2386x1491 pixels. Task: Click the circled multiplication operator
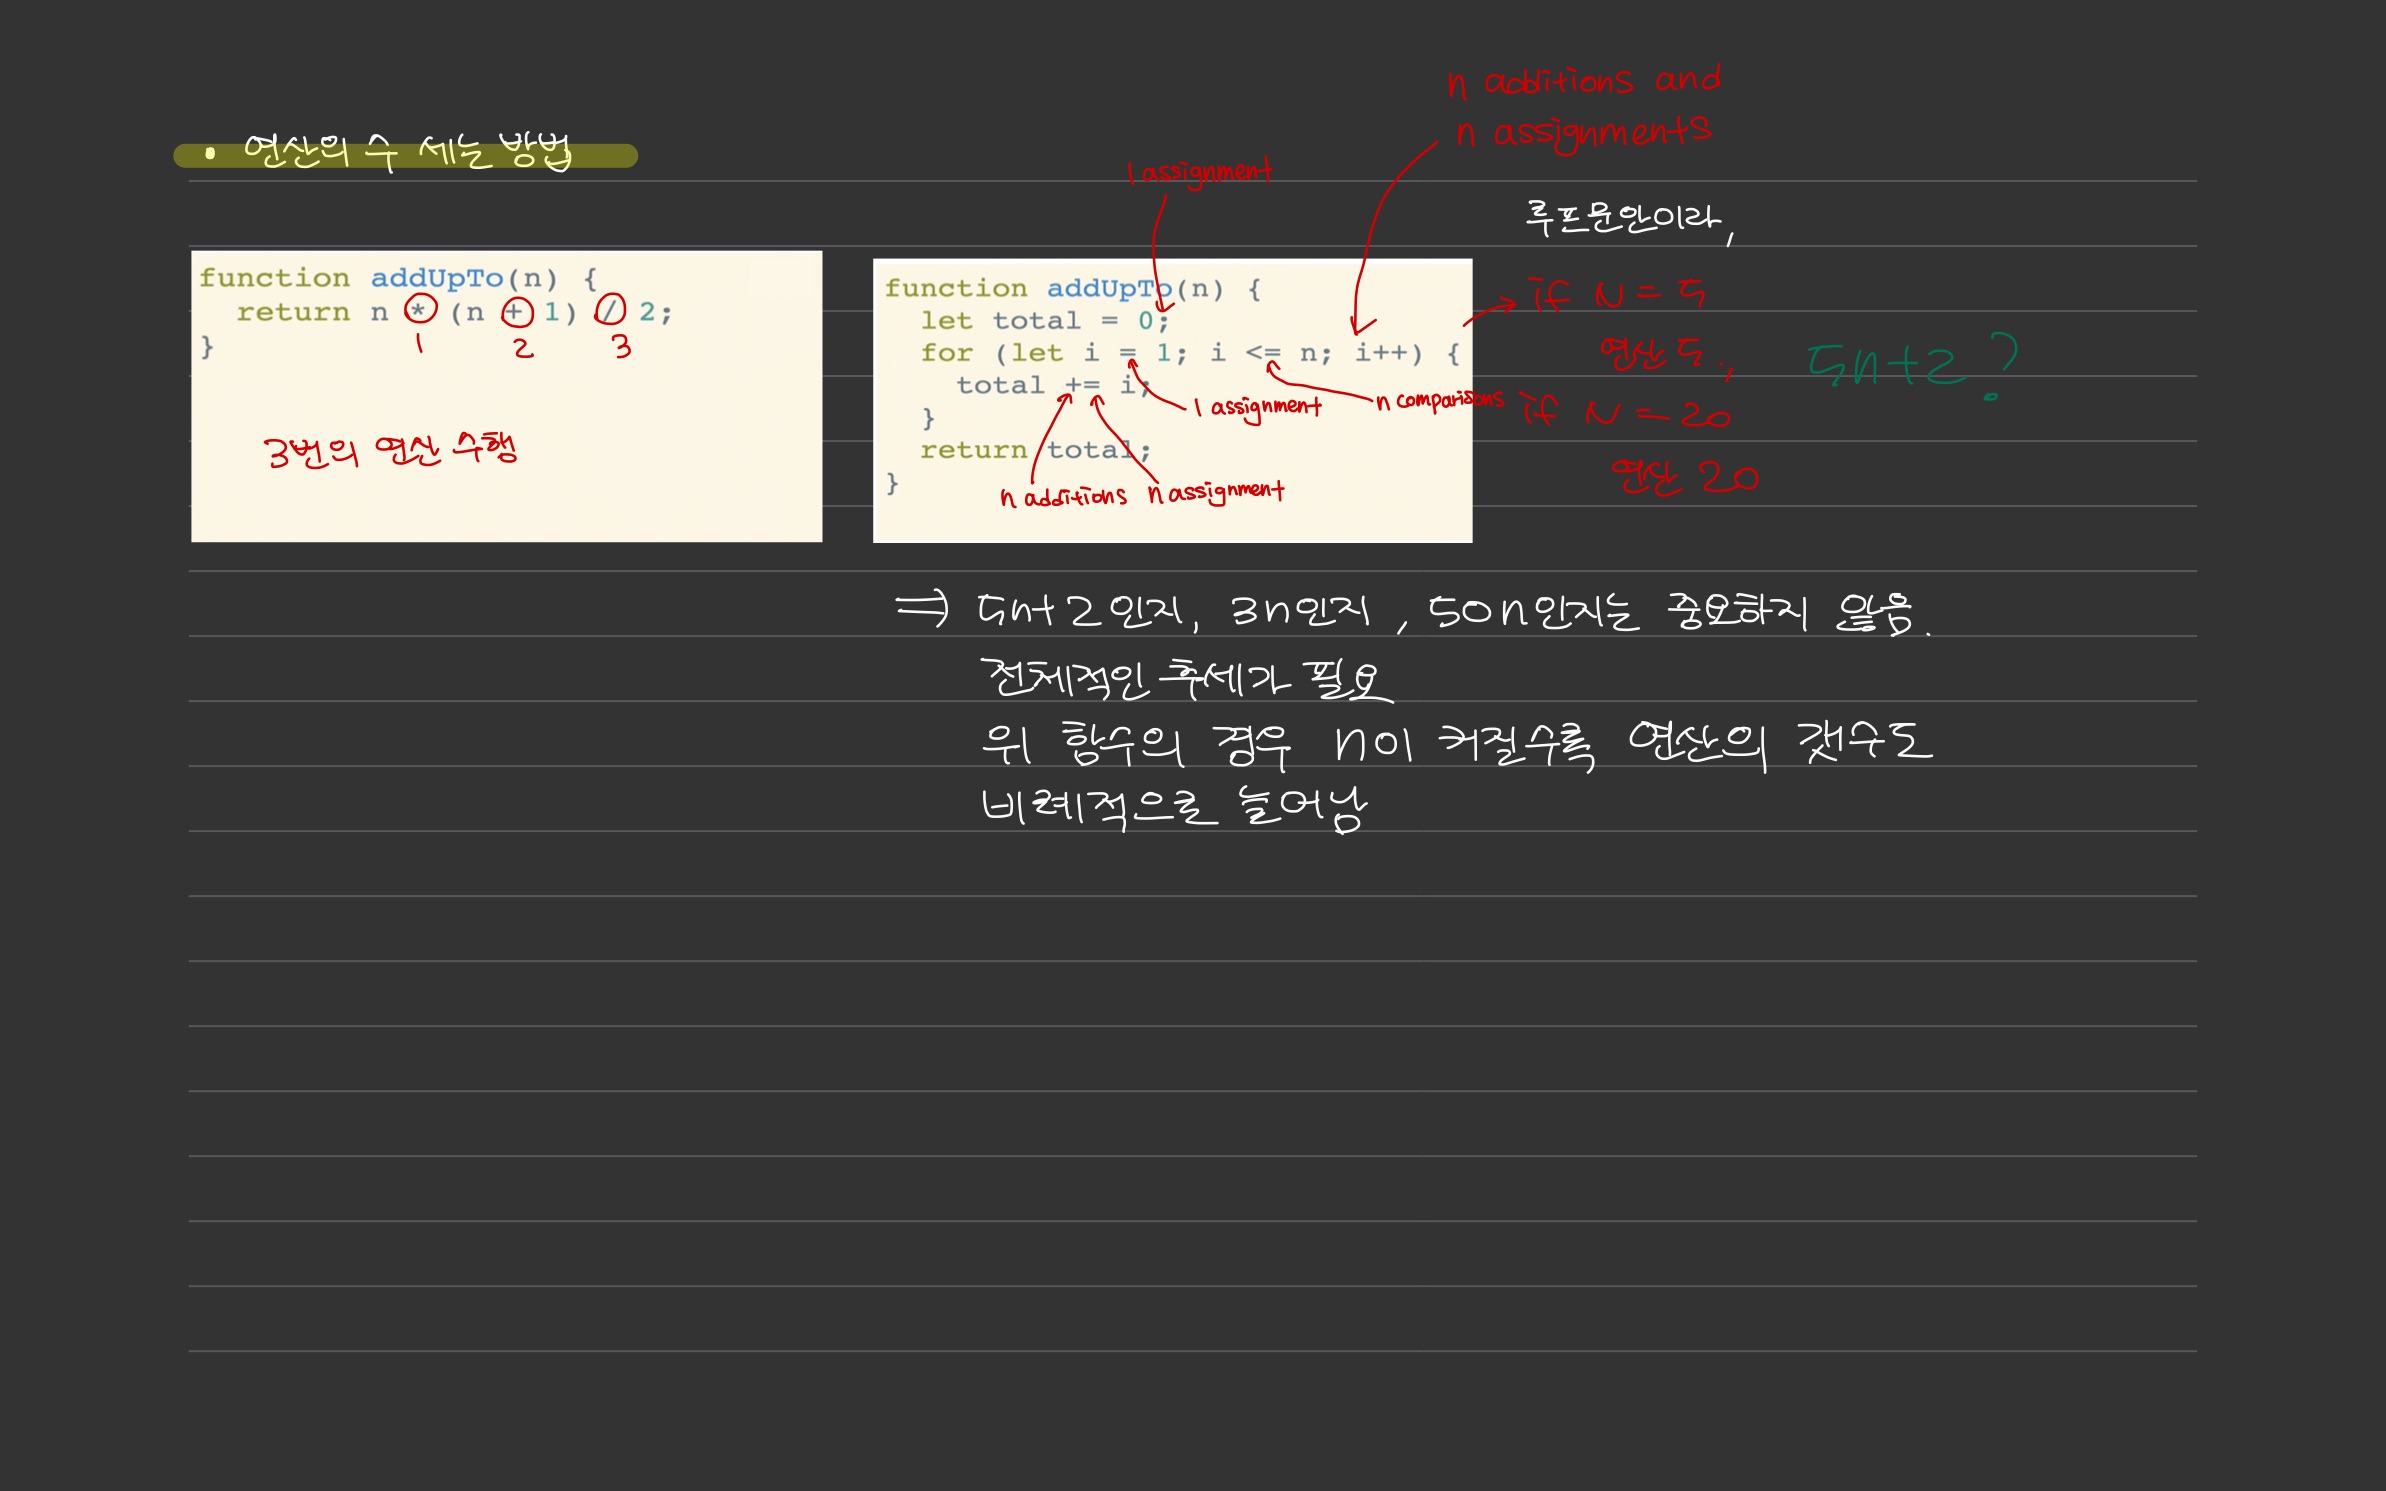pyautogui.click(x=420, y=310)
